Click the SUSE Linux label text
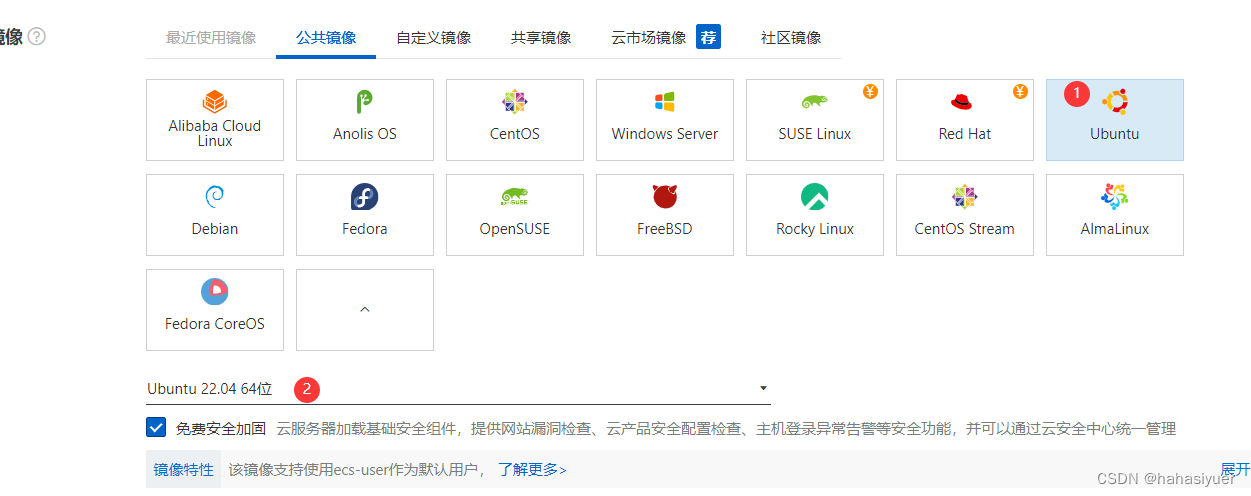Image resolution: width=1251 pixels, height=496 pixels. point(815,134)
